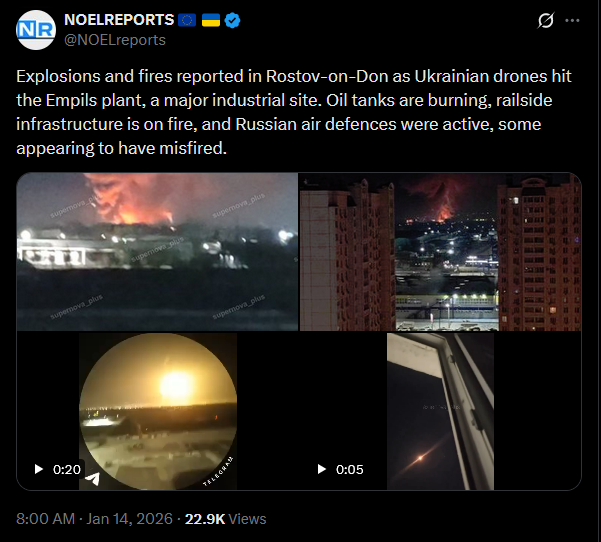Click the 0:20 duration label
The width and height of the screenshot is (601, 542).
coord(67,470)
